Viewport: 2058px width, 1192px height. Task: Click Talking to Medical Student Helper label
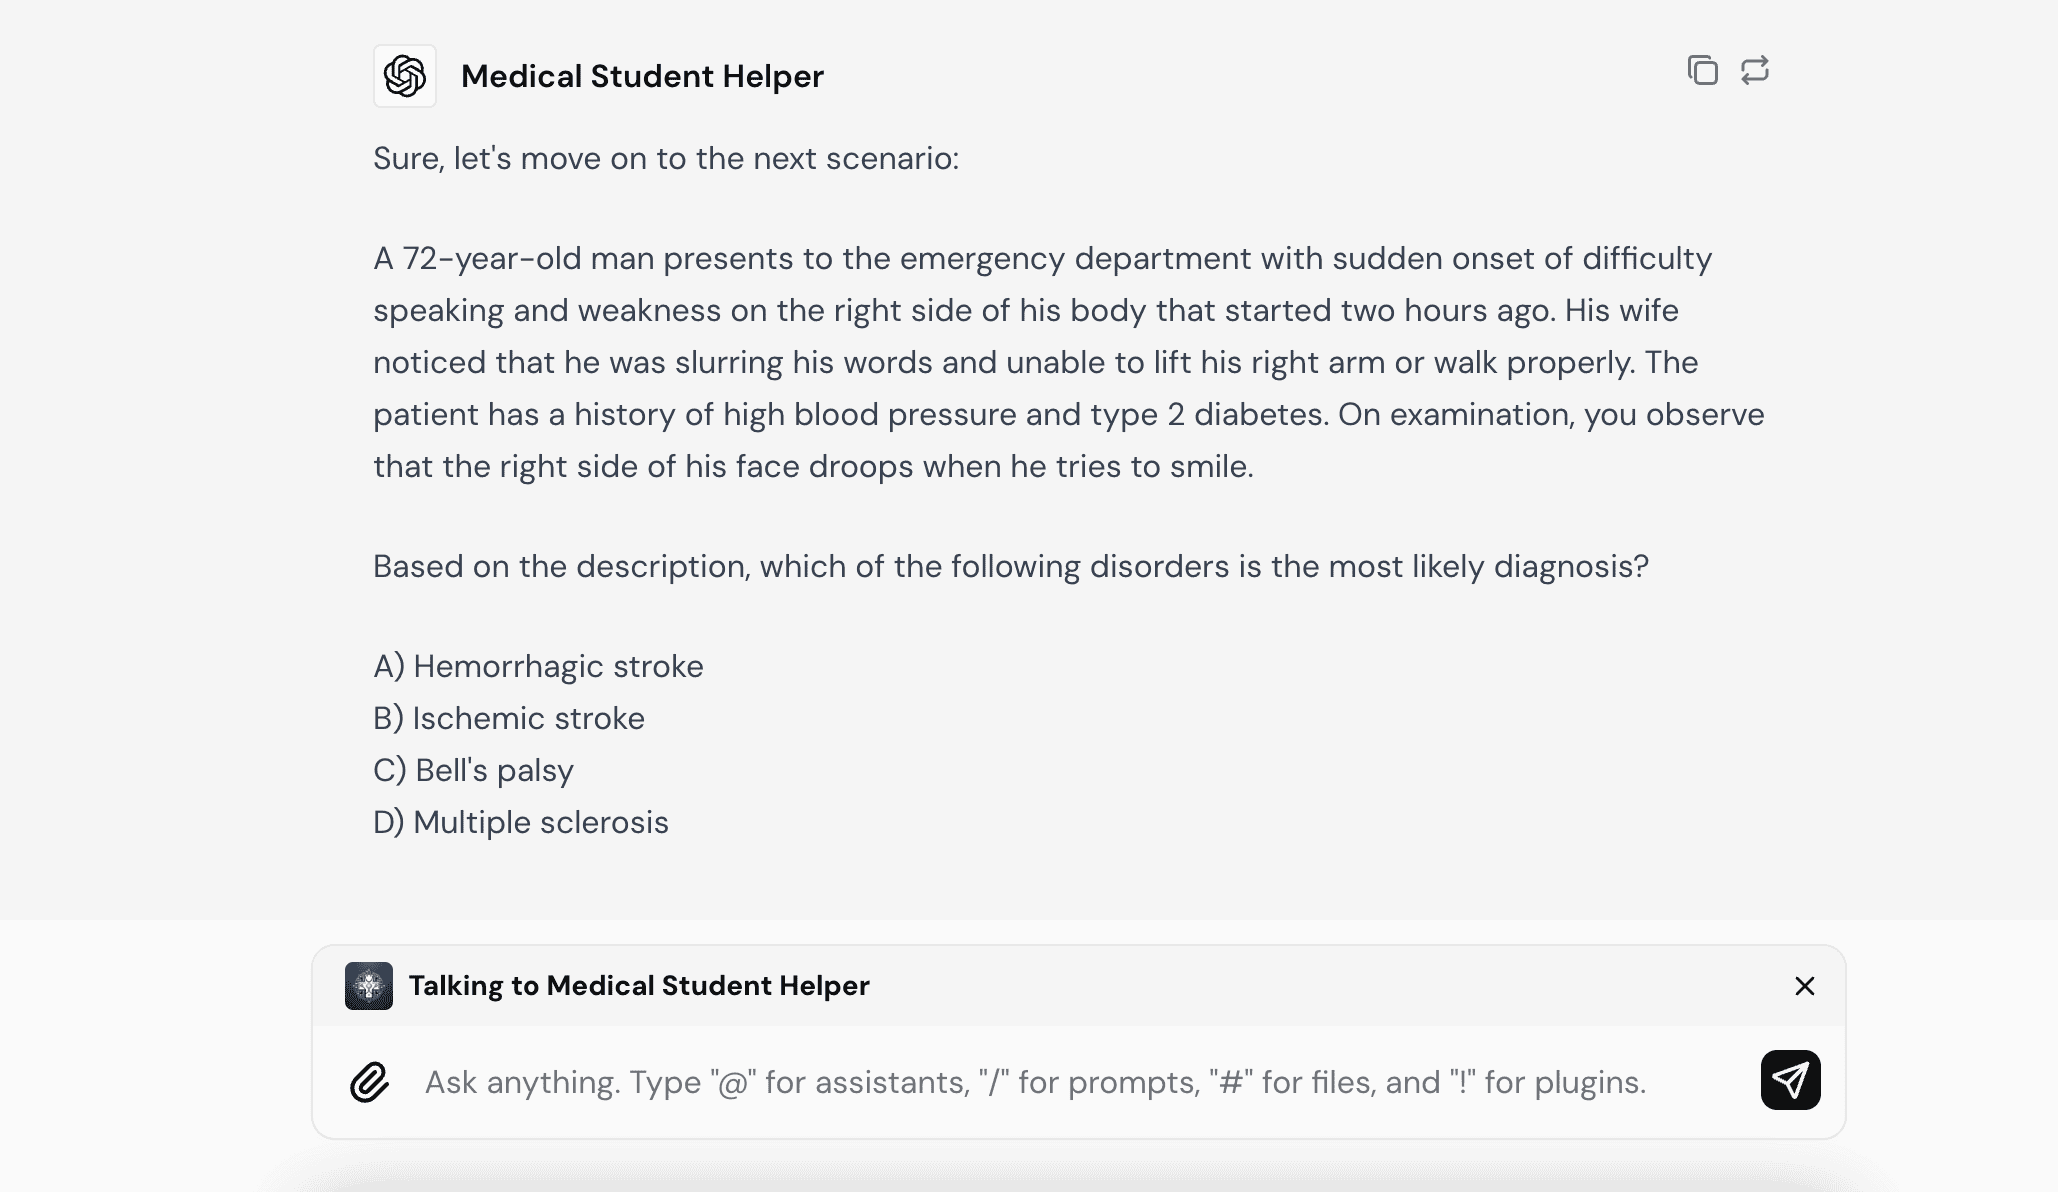(x=641, y=985)
